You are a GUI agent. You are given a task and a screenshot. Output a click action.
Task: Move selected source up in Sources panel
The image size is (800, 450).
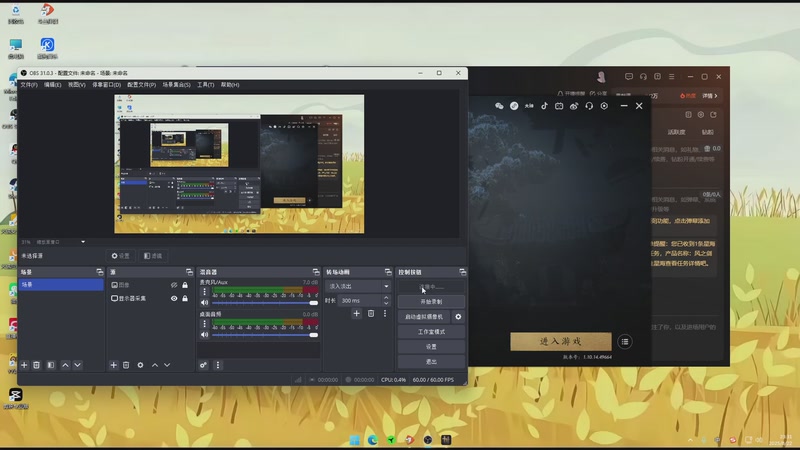tap(155, 365)
